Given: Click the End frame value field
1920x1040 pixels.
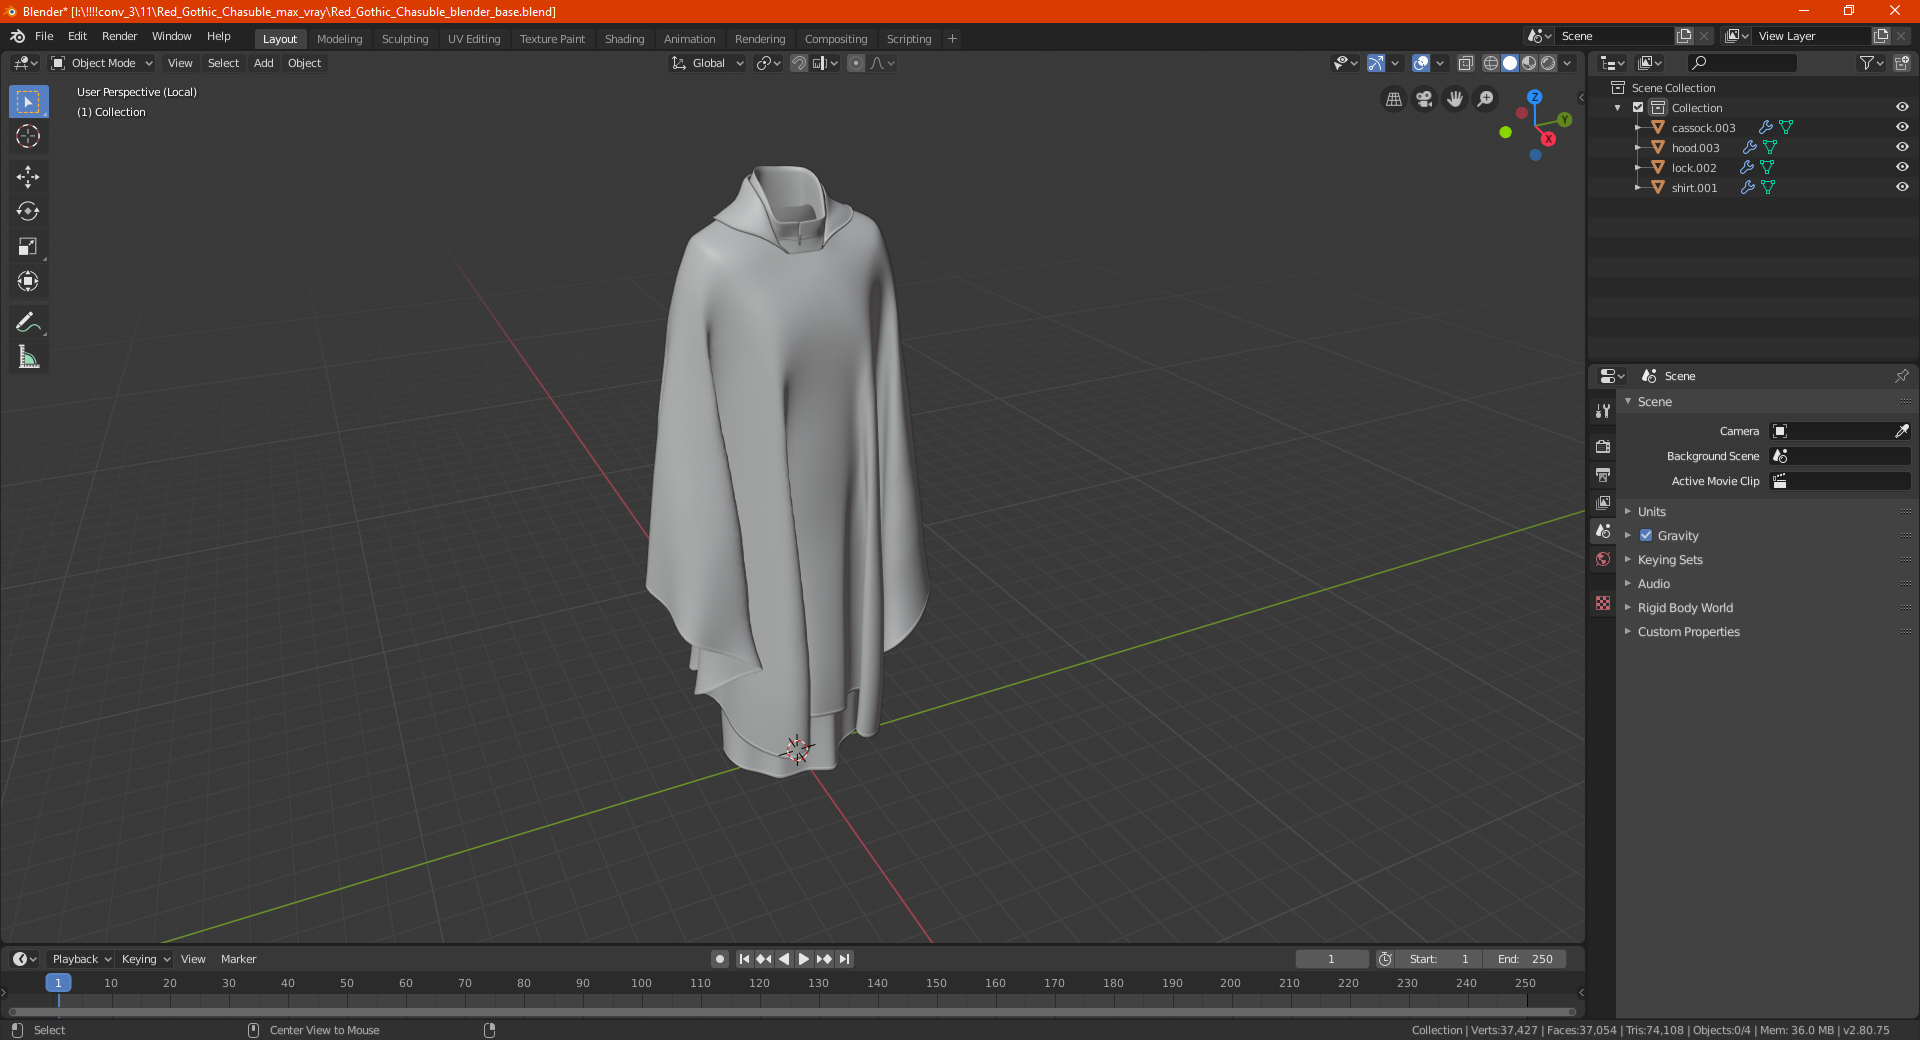Looking at the screenshot, I should point(1525,959).
